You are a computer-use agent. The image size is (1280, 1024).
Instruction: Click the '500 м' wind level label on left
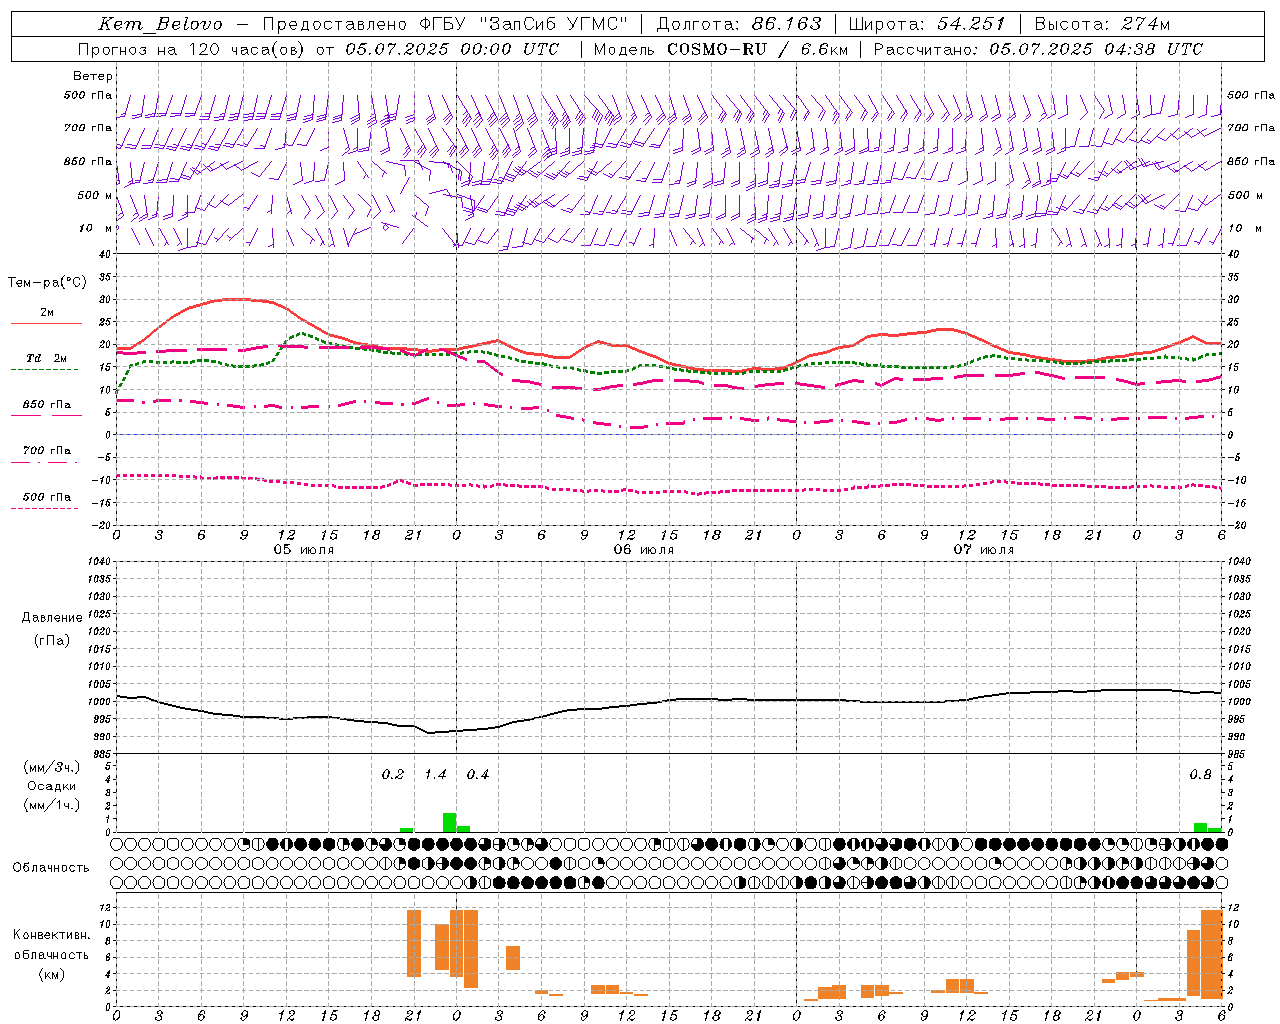click(x=95, y=195)
